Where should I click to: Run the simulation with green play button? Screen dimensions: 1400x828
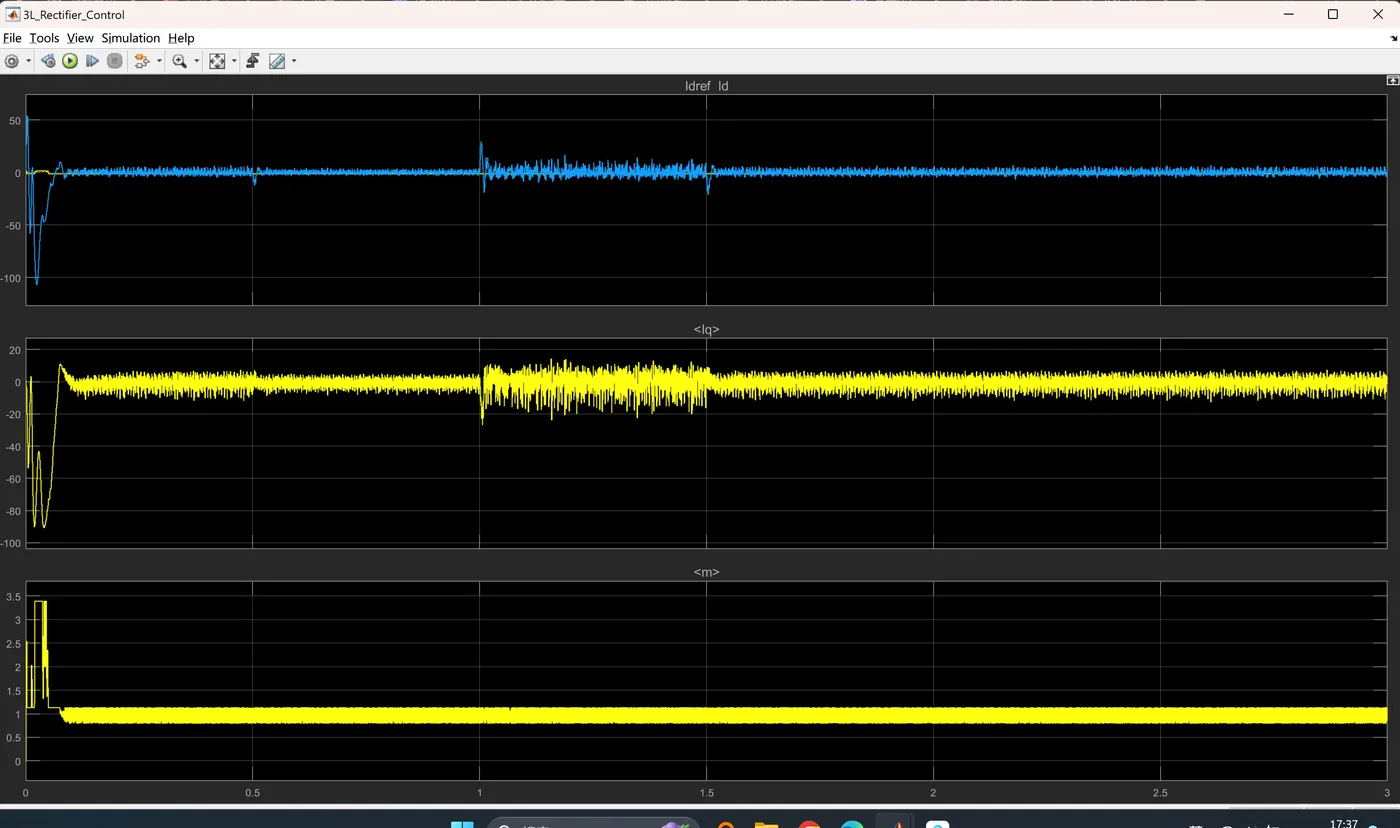(x=70, y=61)
